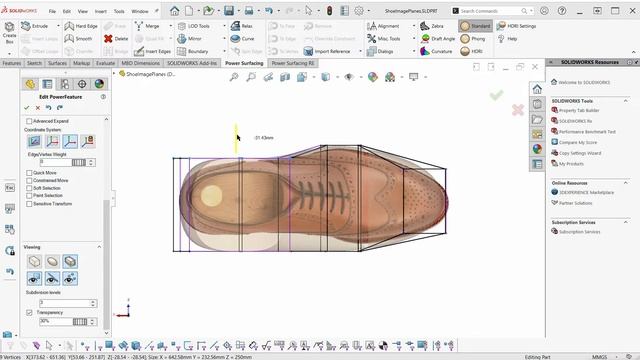Image resolution: width=640 pixels, height=360 pixels.
Task: Enable Advanced Expand checkbox
Action: click(29, 121)
